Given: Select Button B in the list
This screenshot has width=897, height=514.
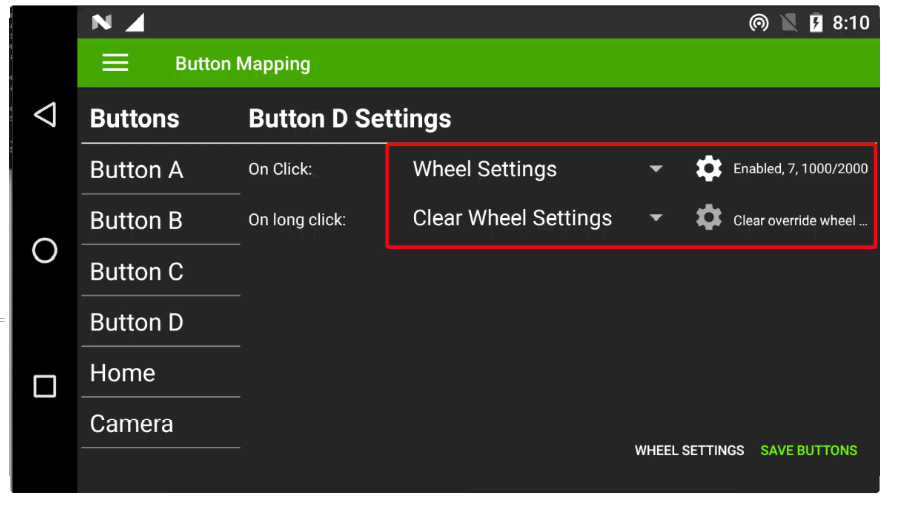Looking at the screenshot, I should 160,221.
